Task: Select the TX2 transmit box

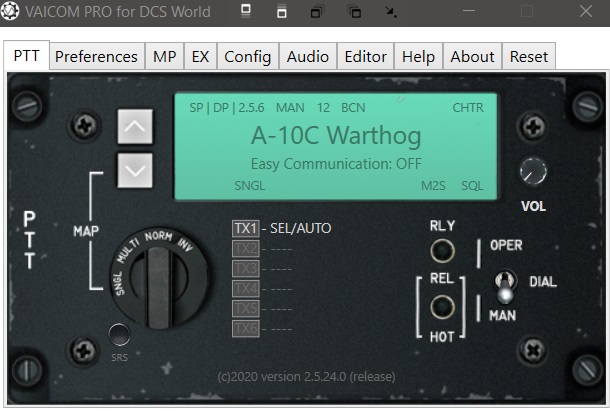Action: [245, 249]
